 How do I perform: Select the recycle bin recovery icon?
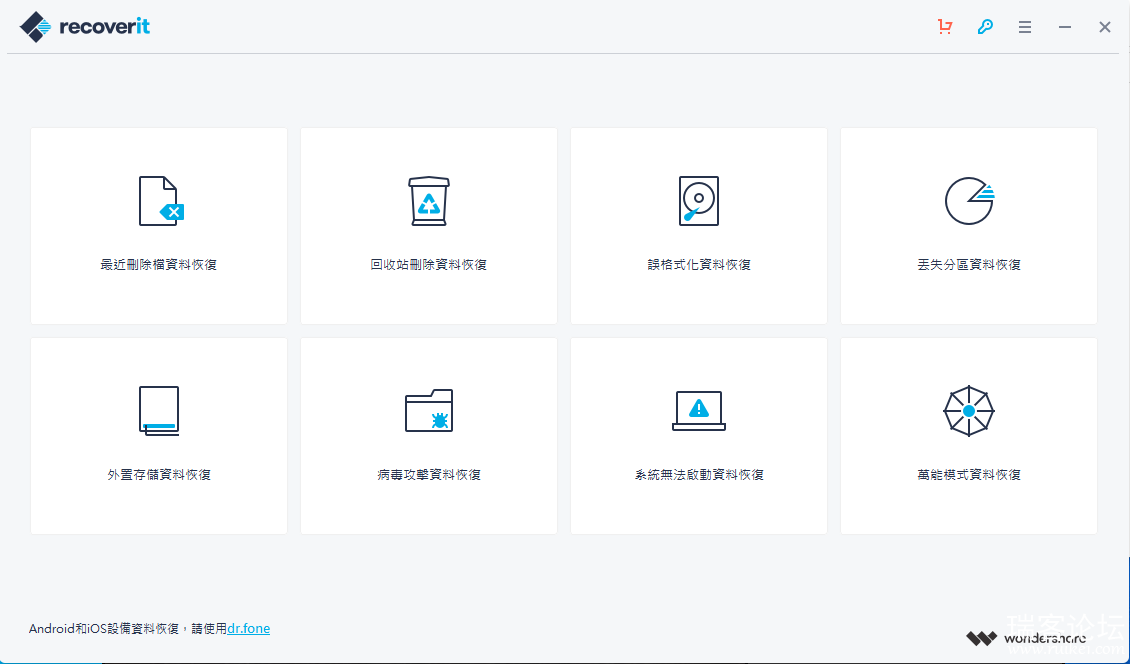click(x=429, y=201)
